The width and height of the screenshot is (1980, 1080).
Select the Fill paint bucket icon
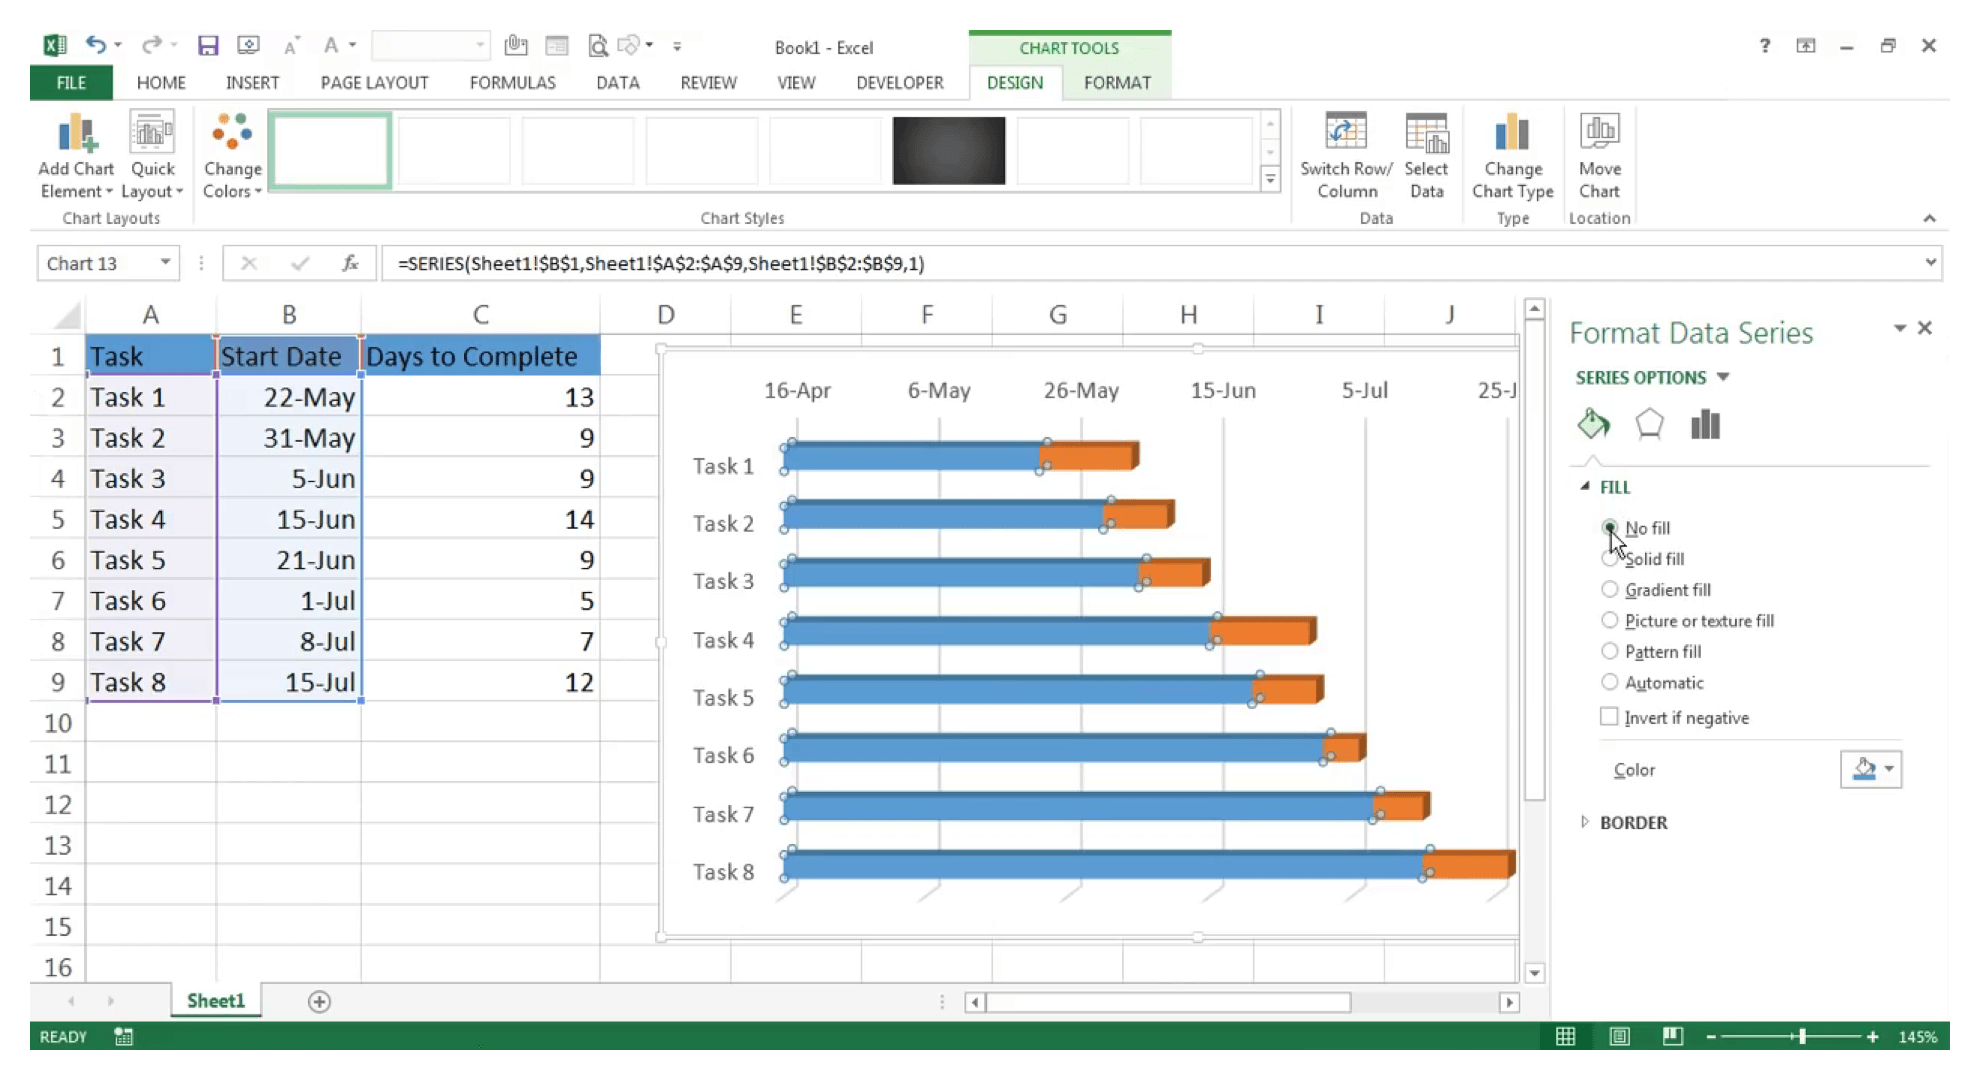(1593, 423)
